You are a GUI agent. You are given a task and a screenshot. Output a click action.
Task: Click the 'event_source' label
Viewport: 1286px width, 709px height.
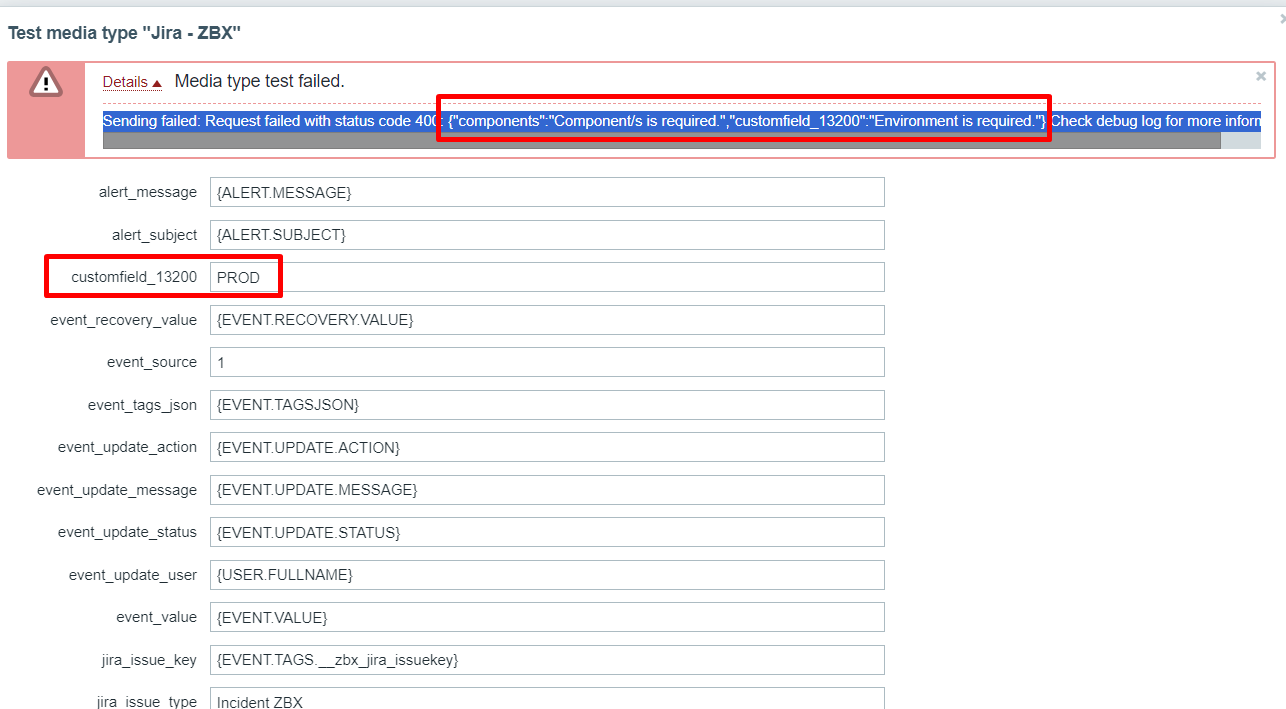tap(152, 362)
